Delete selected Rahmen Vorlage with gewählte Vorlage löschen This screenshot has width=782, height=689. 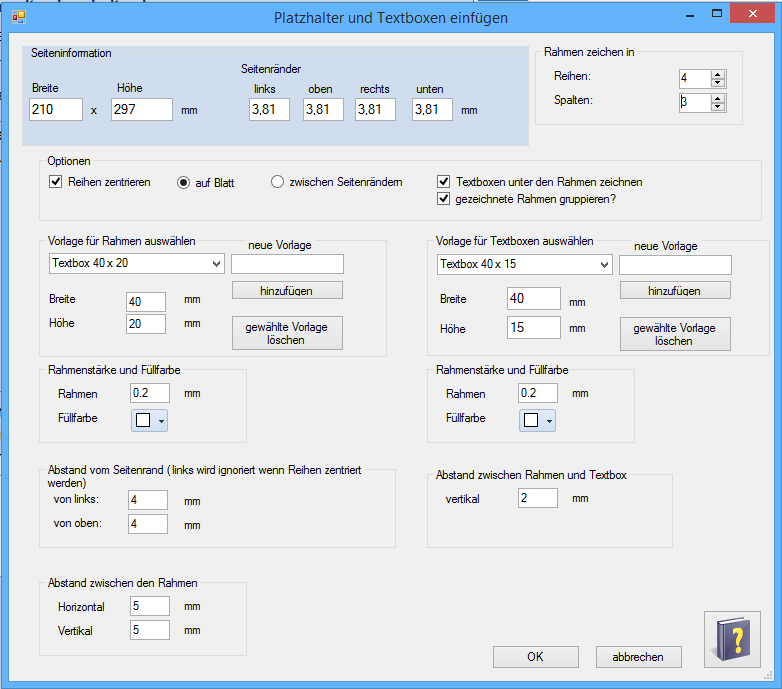(x=287, y=333)
